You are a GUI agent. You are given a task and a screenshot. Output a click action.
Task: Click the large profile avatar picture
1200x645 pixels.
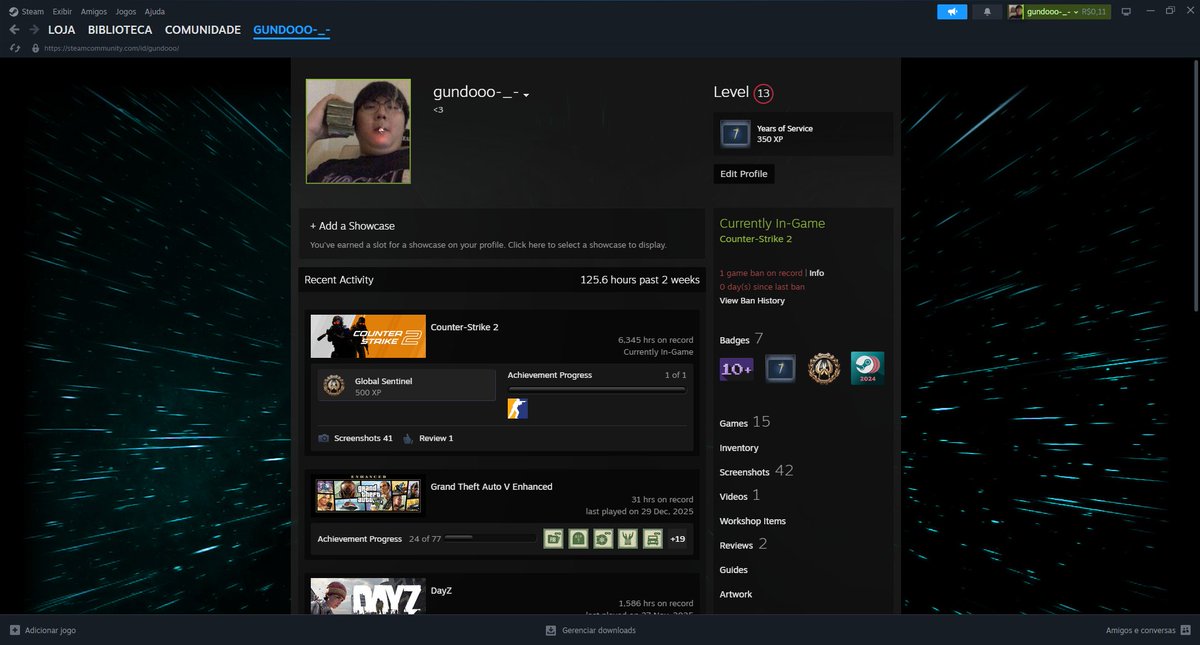pyautogui.click(x=358, y=131)
